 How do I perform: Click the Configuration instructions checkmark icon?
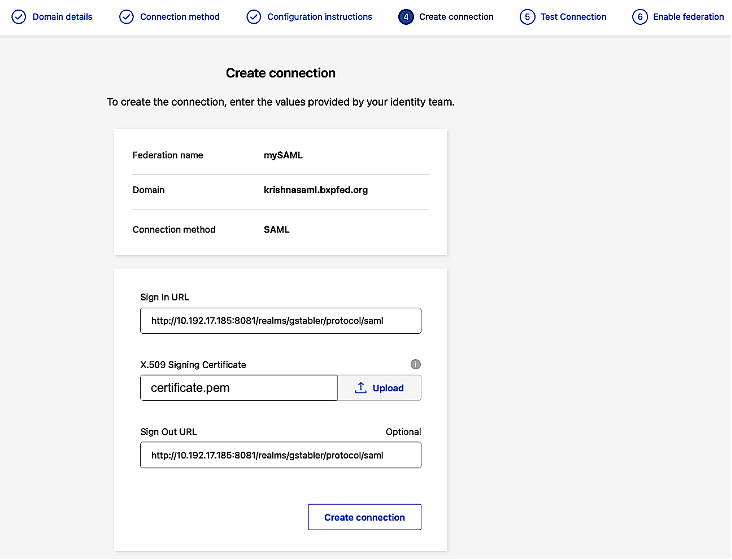(x=254, y=17)
